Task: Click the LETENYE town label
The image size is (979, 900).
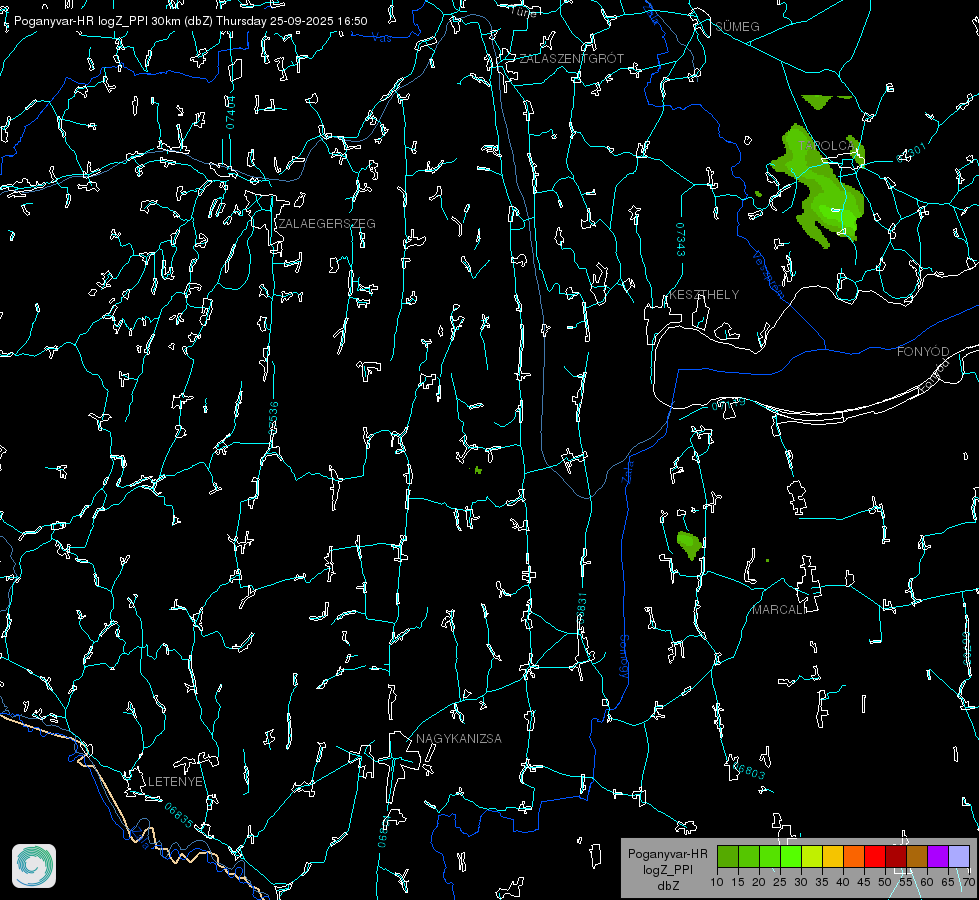Action: [x=175, y=781]
